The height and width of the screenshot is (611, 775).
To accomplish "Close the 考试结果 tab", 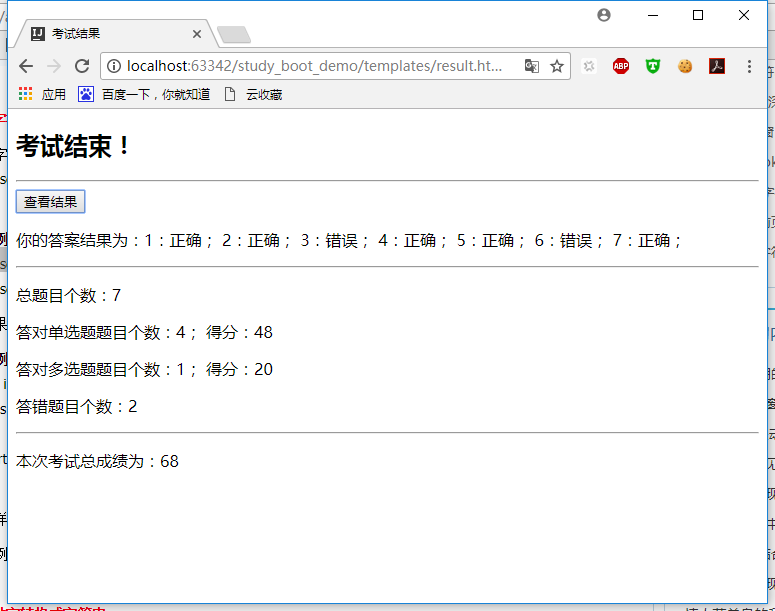I will [197, 34].
